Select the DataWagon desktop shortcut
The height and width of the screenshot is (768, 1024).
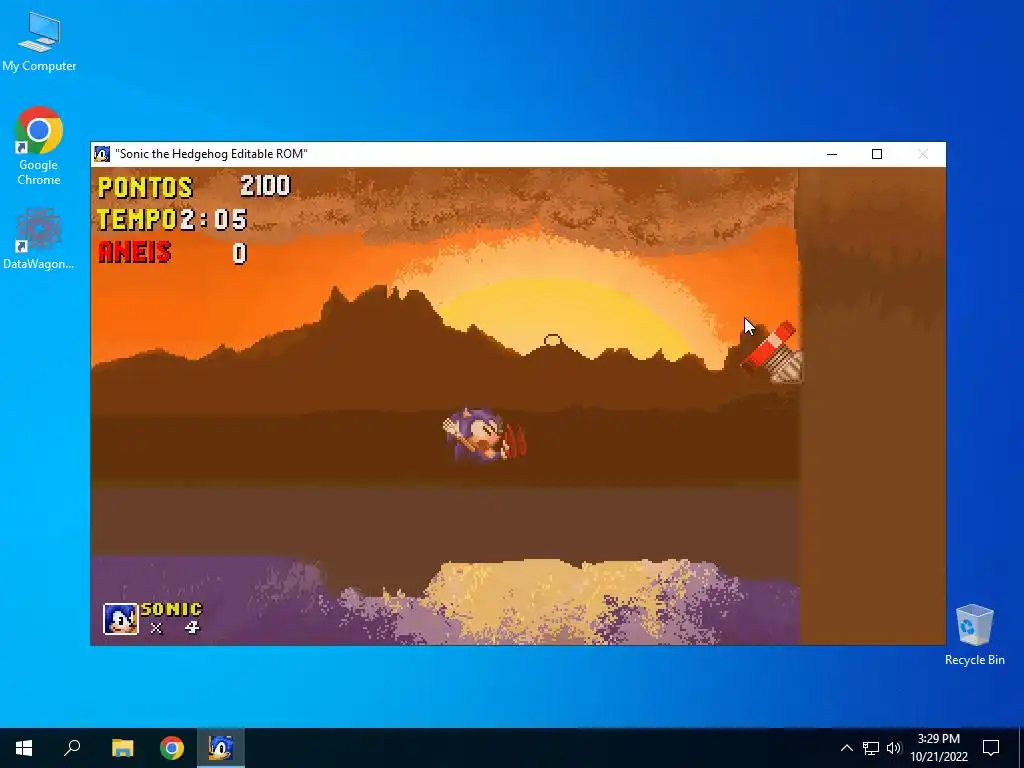39,238
